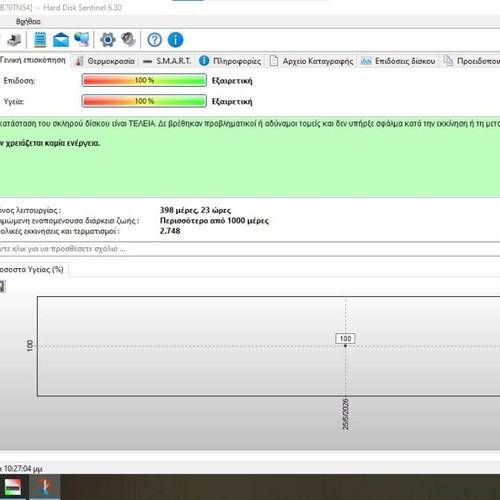This screenshot has height=500, width=500.
Task: Open the Αρχείο Καταγραφής tab
Action: pos(311,61)
